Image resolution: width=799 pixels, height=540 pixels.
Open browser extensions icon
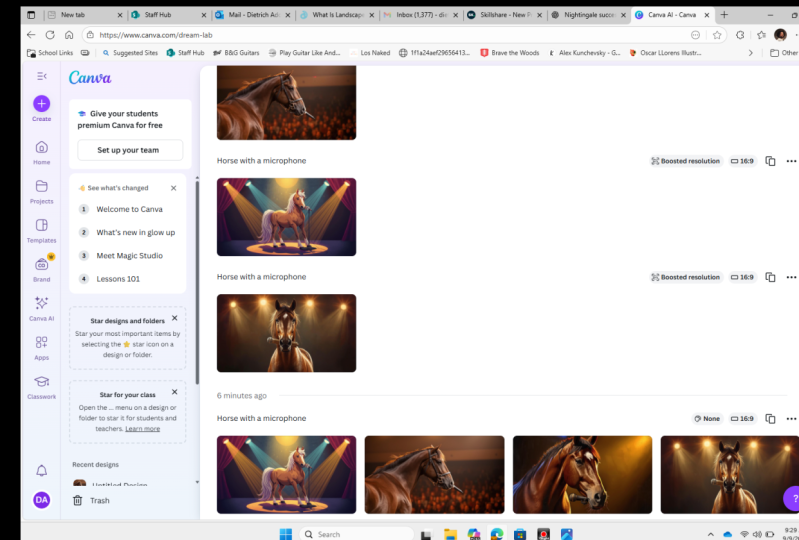click(740, 35)
